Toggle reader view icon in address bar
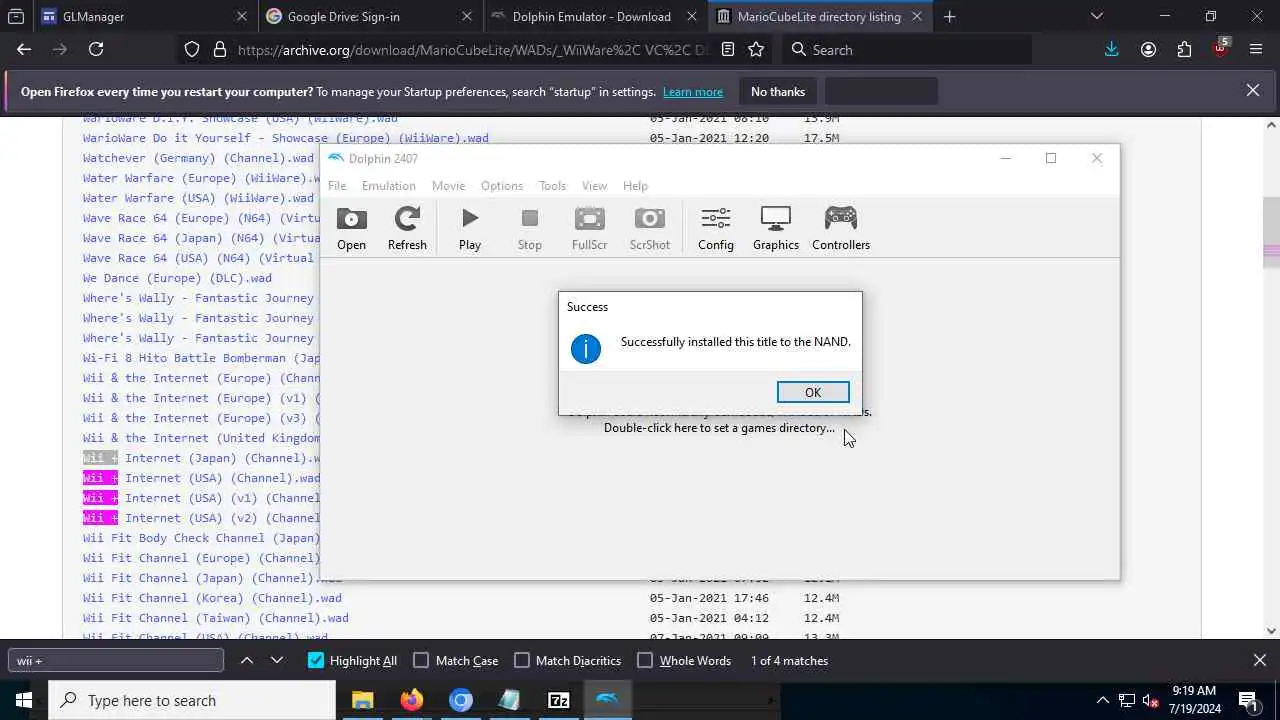The image size is (1280, 720). click(x=728, y=49)
